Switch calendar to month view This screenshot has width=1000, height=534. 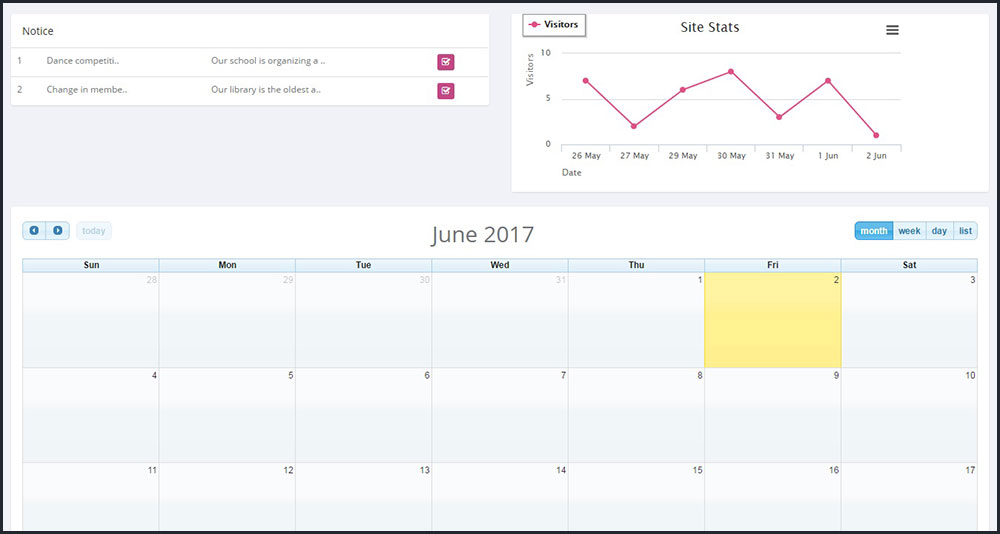(x=874, y=231)
